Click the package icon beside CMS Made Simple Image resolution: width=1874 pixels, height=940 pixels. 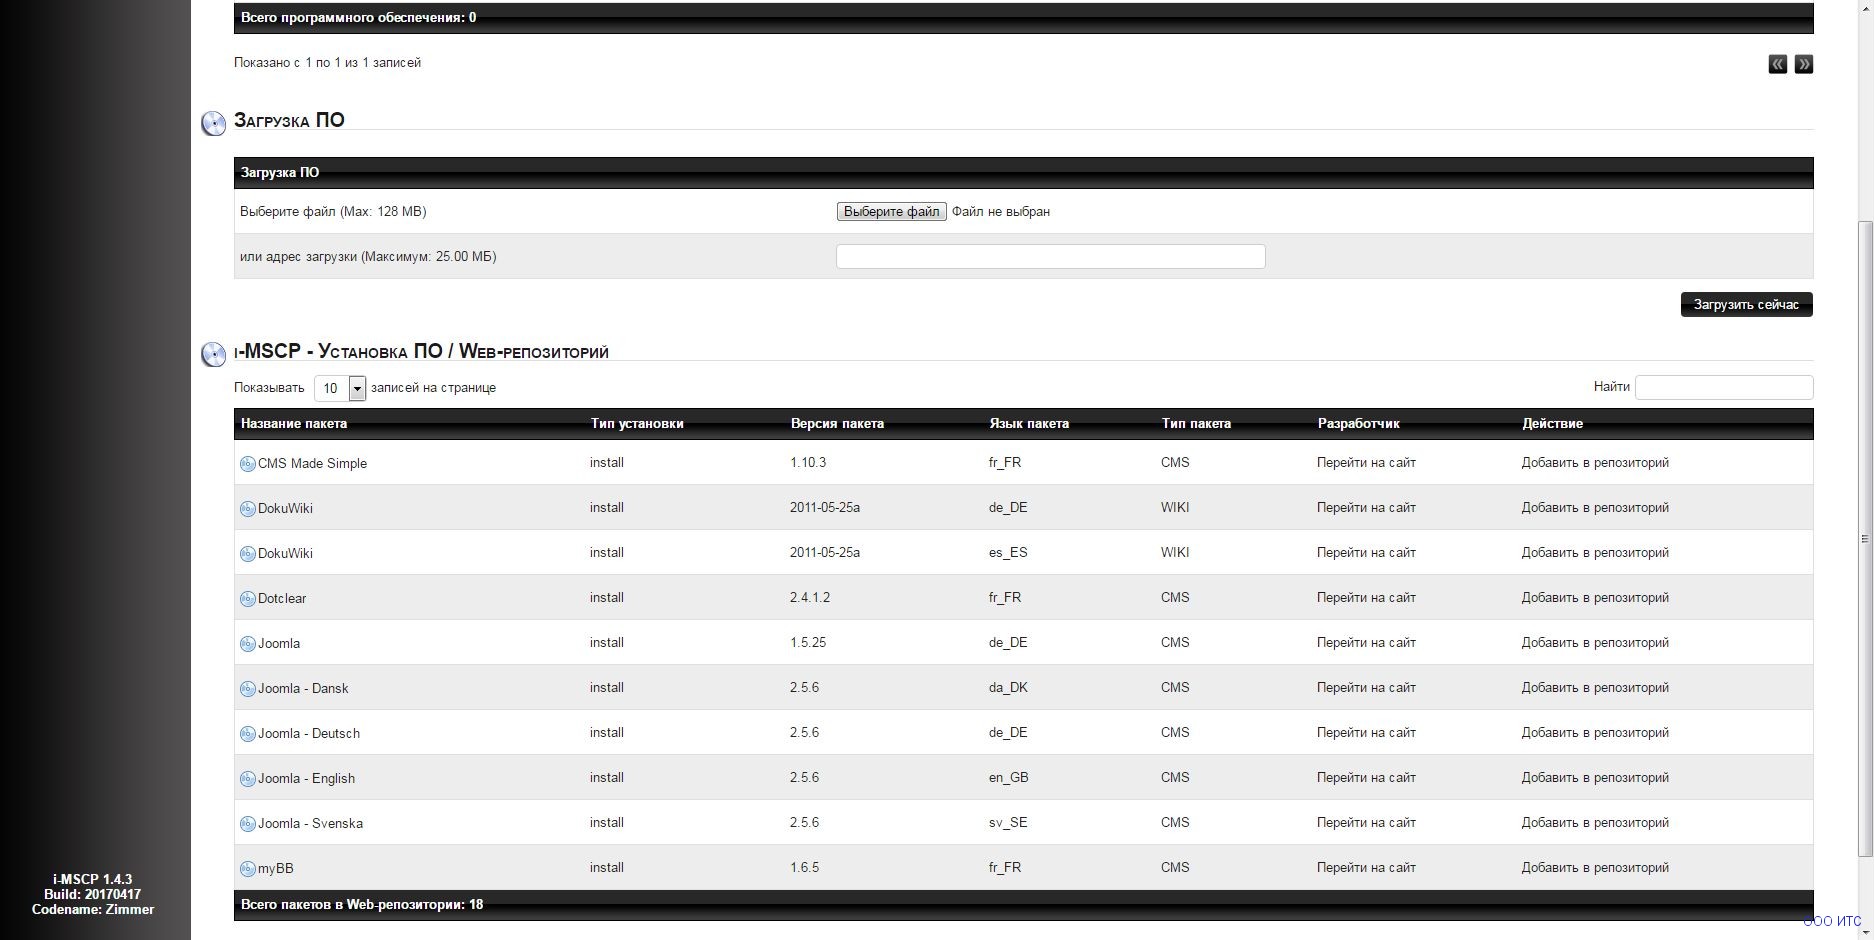[248, 464]
